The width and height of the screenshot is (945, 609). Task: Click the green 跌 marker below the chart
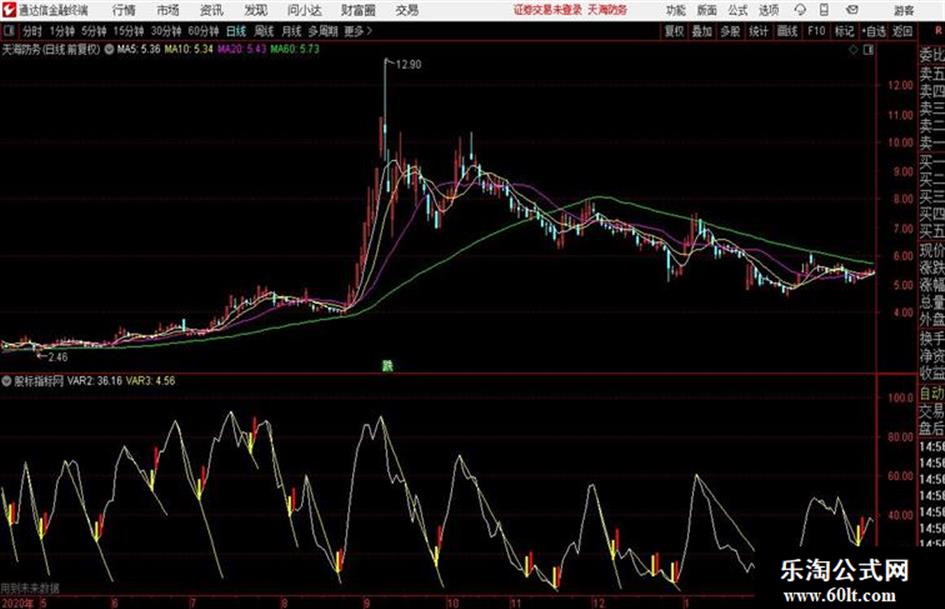pos(387,365)
